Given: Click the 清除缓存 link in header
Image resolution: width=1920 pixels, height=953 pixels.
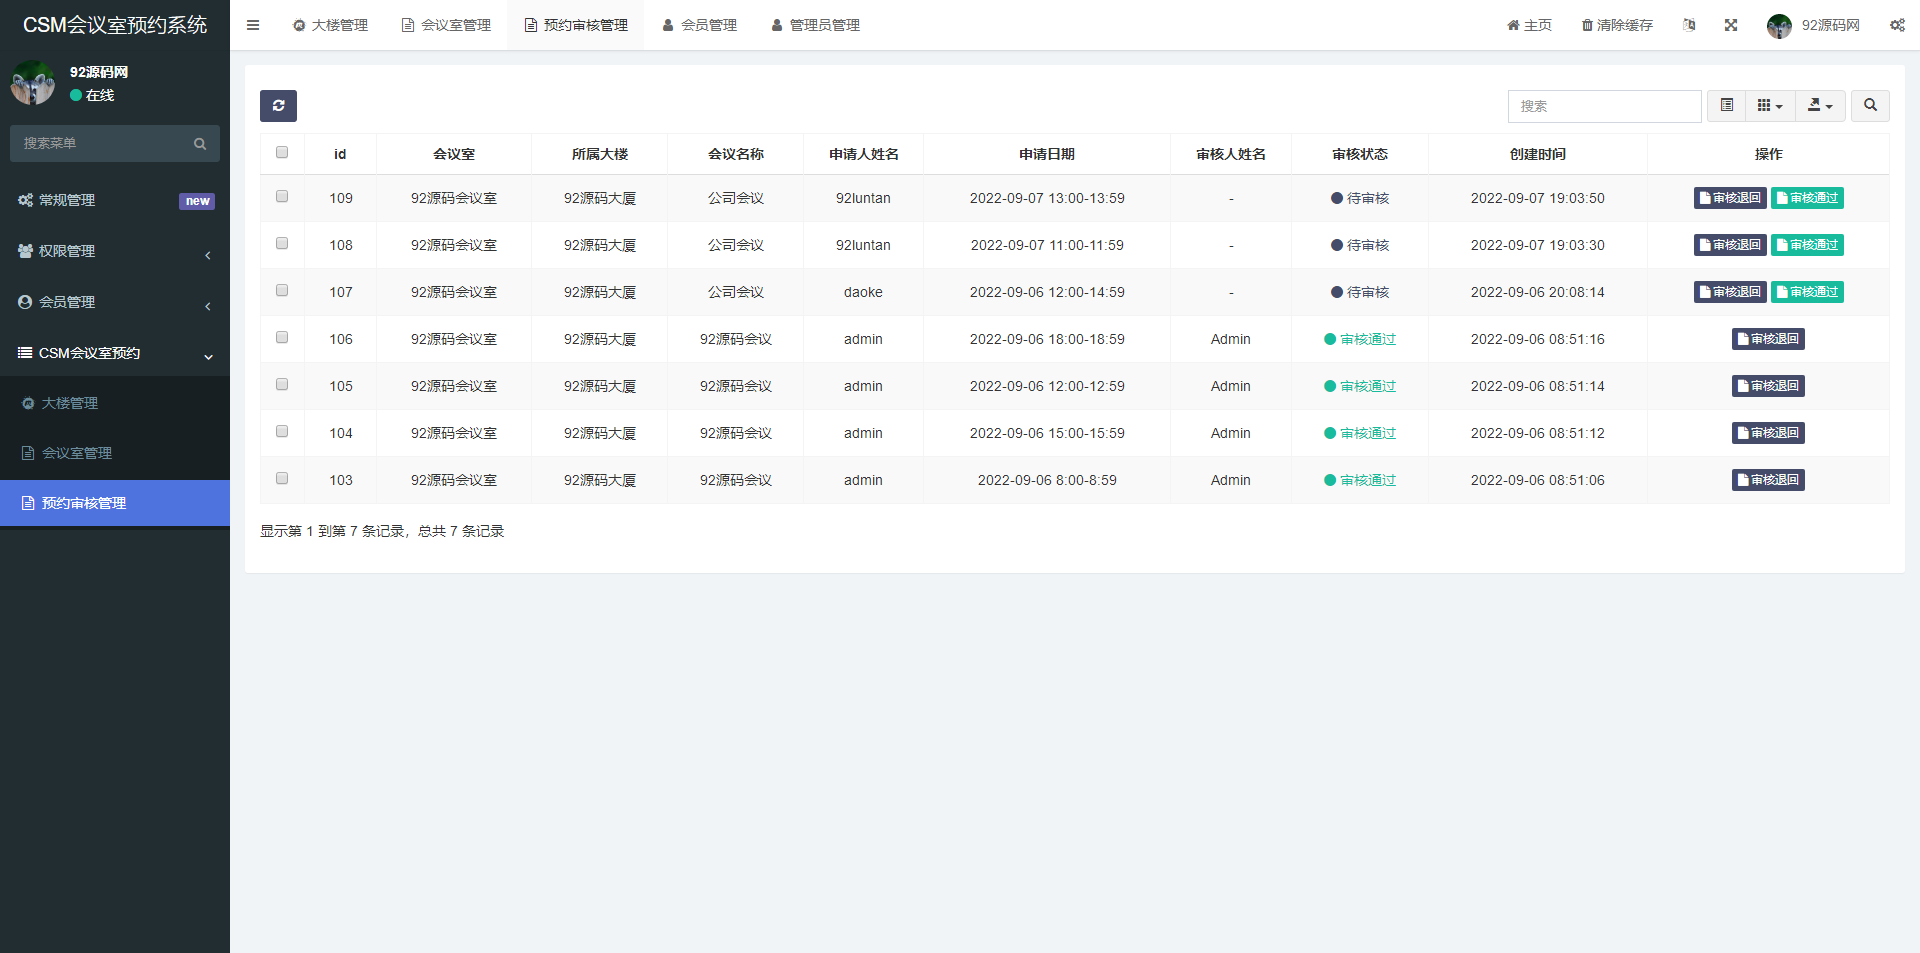Looking at the screenshot, I should [x=1617, y=25].
